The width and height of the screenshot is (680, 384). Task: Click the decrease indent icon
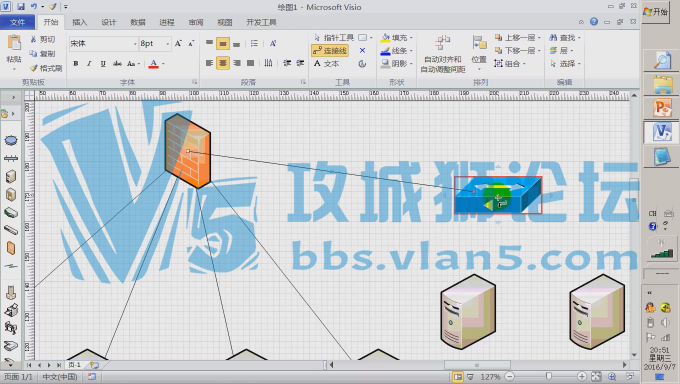287,63
